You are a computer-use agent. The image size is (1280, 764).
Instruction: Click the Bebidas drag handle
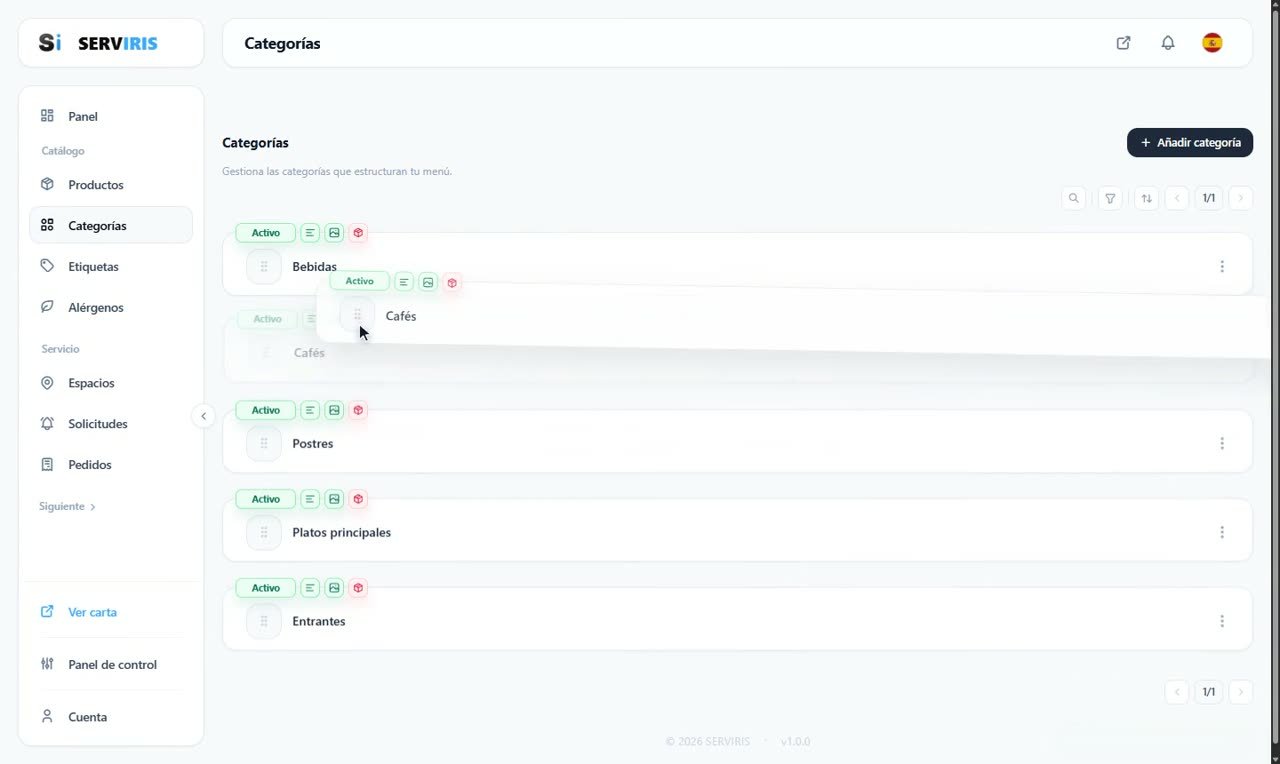point(264,267)
